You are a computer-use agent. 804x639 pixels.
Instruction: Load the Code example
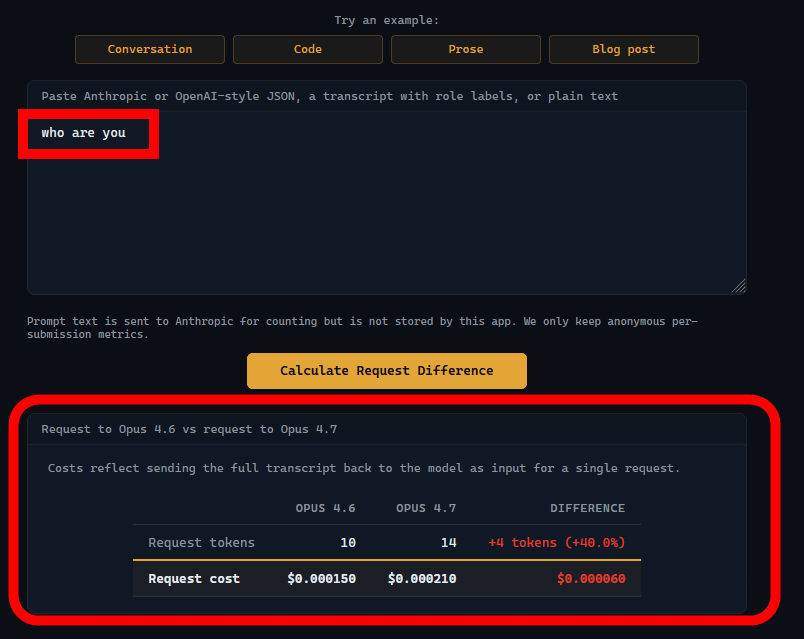click(x=308, y=49)
